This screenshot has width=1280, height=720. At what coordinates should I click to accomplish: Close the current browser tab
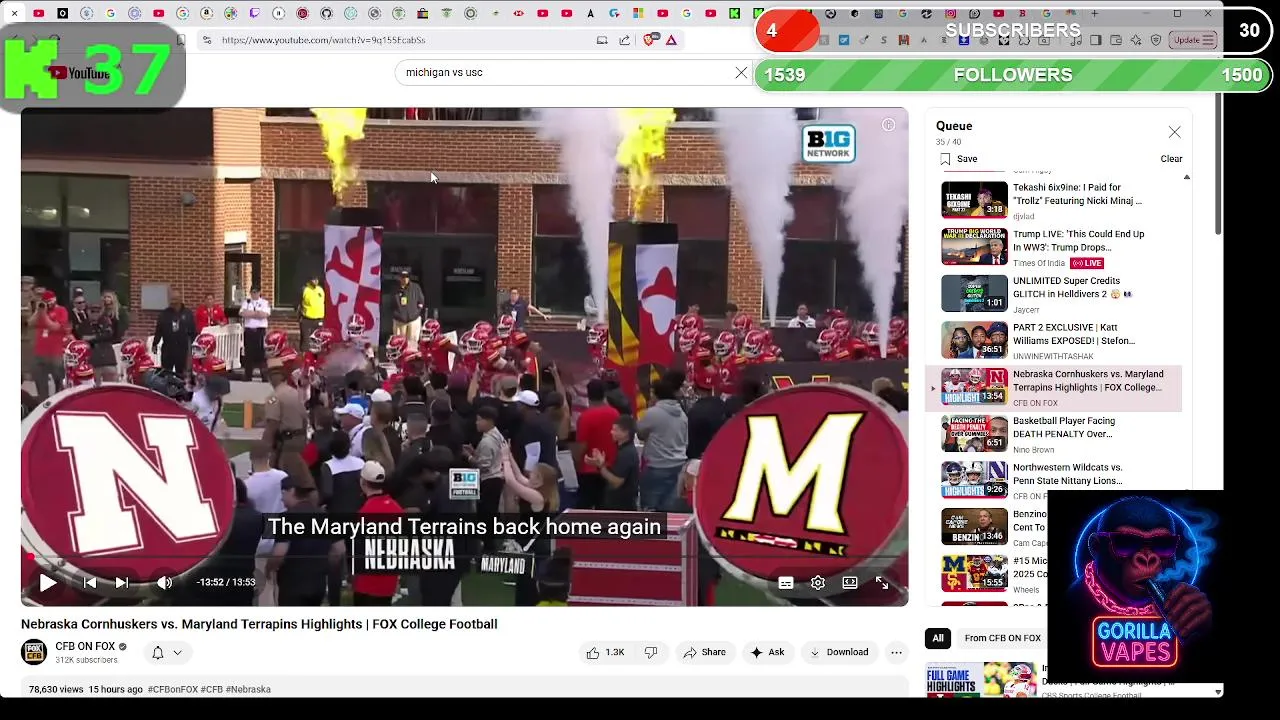(15, 13)
